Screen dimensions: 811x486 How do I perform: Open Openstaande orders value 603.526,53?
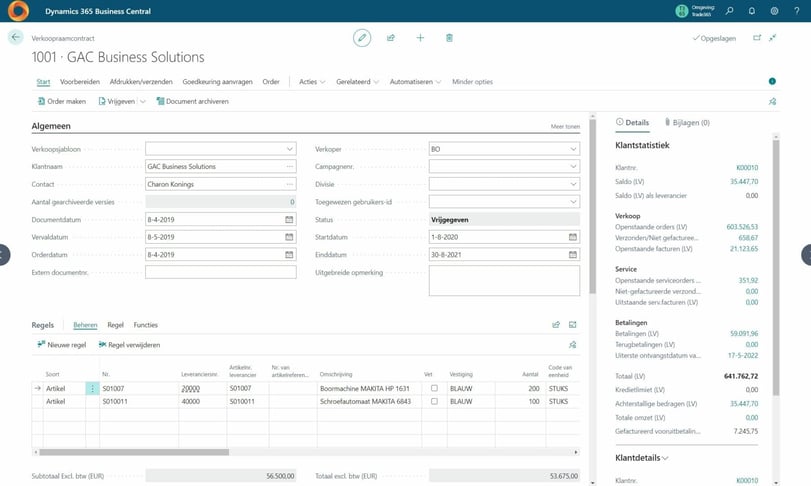tap(742, 227)
